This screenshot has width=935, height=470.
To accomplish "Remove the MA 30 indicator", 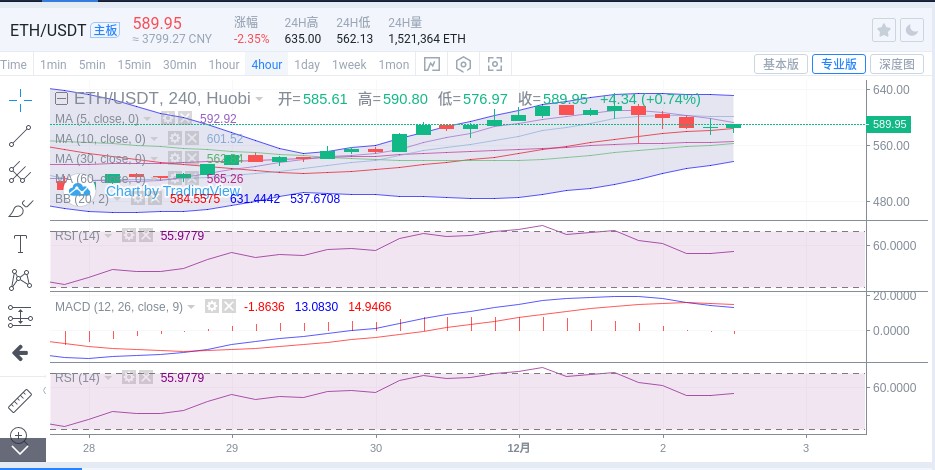I will click(x=191, y=159).
